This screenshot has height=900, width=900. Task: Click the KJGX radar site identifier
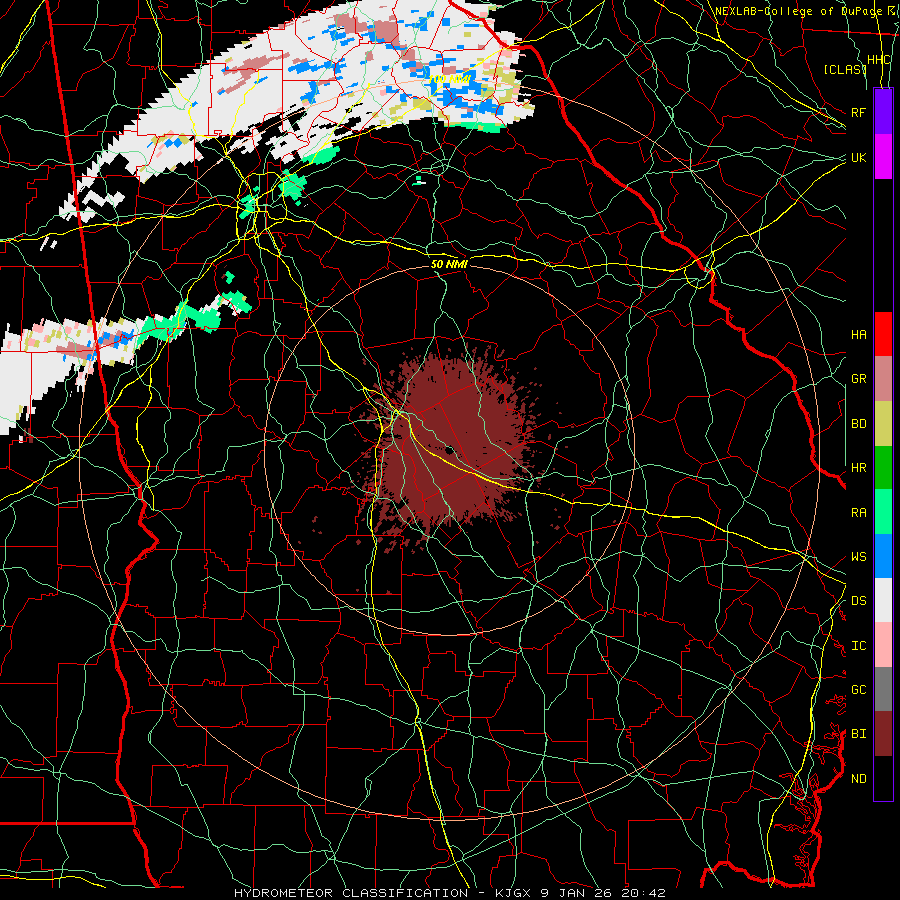tap(514, 893)
